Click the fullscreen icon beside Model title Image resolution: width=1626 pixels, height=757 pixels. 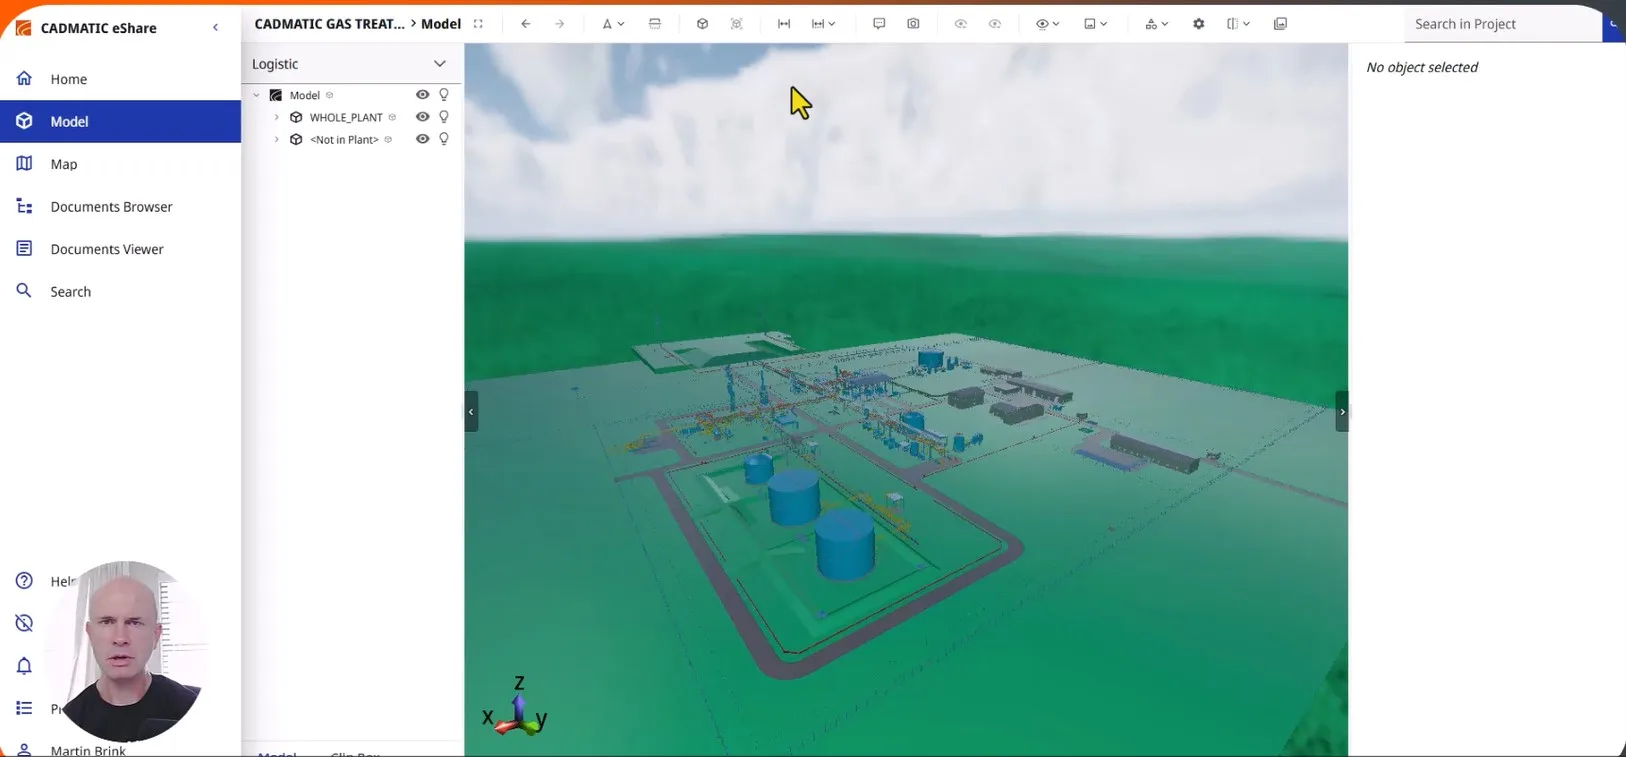point(478,24)
